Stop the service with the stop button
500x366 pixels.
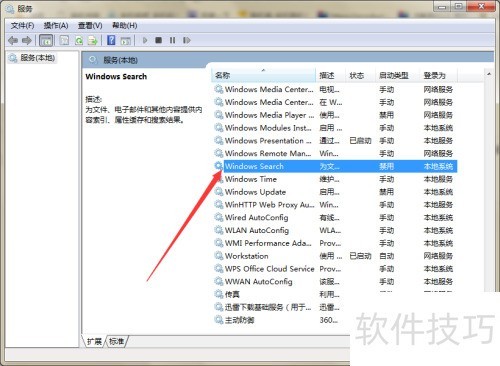pyautogui.click(x=159, y=40)
